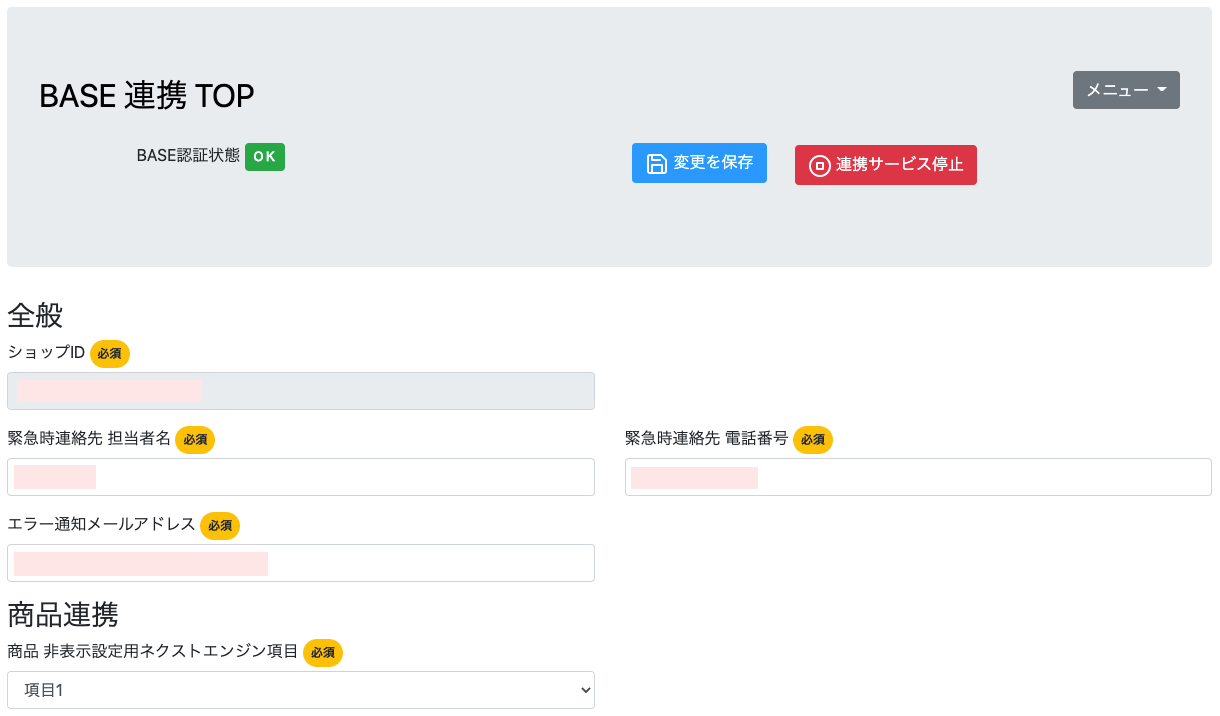The height and width of the screenshot is (716, 1220).
Task: Click the エラー通知メールアドレス input field
Action: point(301,563)
